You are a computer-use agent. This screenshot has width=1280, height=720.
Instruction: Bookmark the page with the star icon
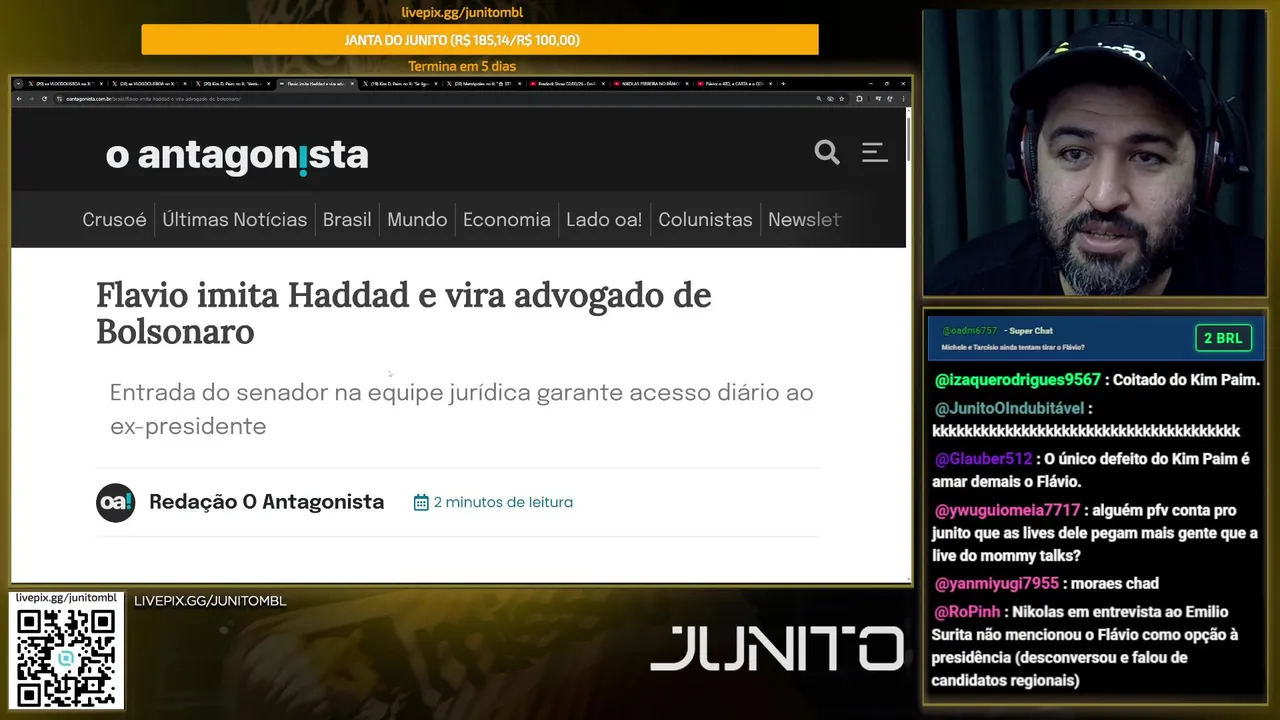(842, 99)
